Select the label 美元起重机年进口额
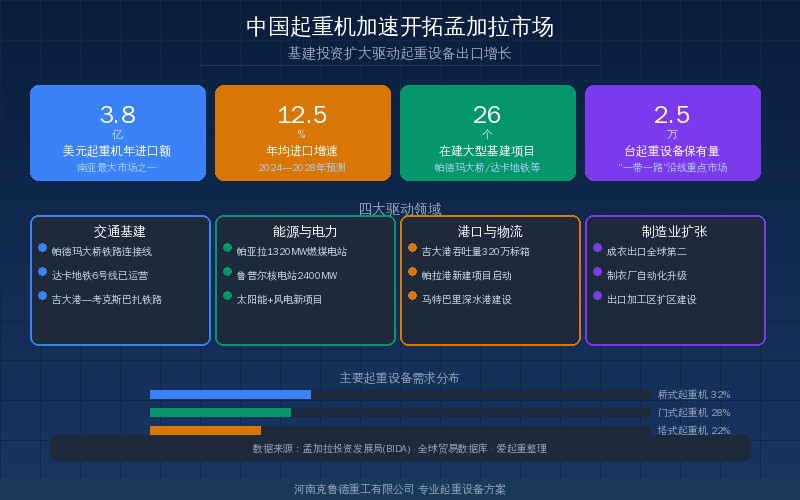The height and width of the screenshot is (500, 800). point(117,151)
